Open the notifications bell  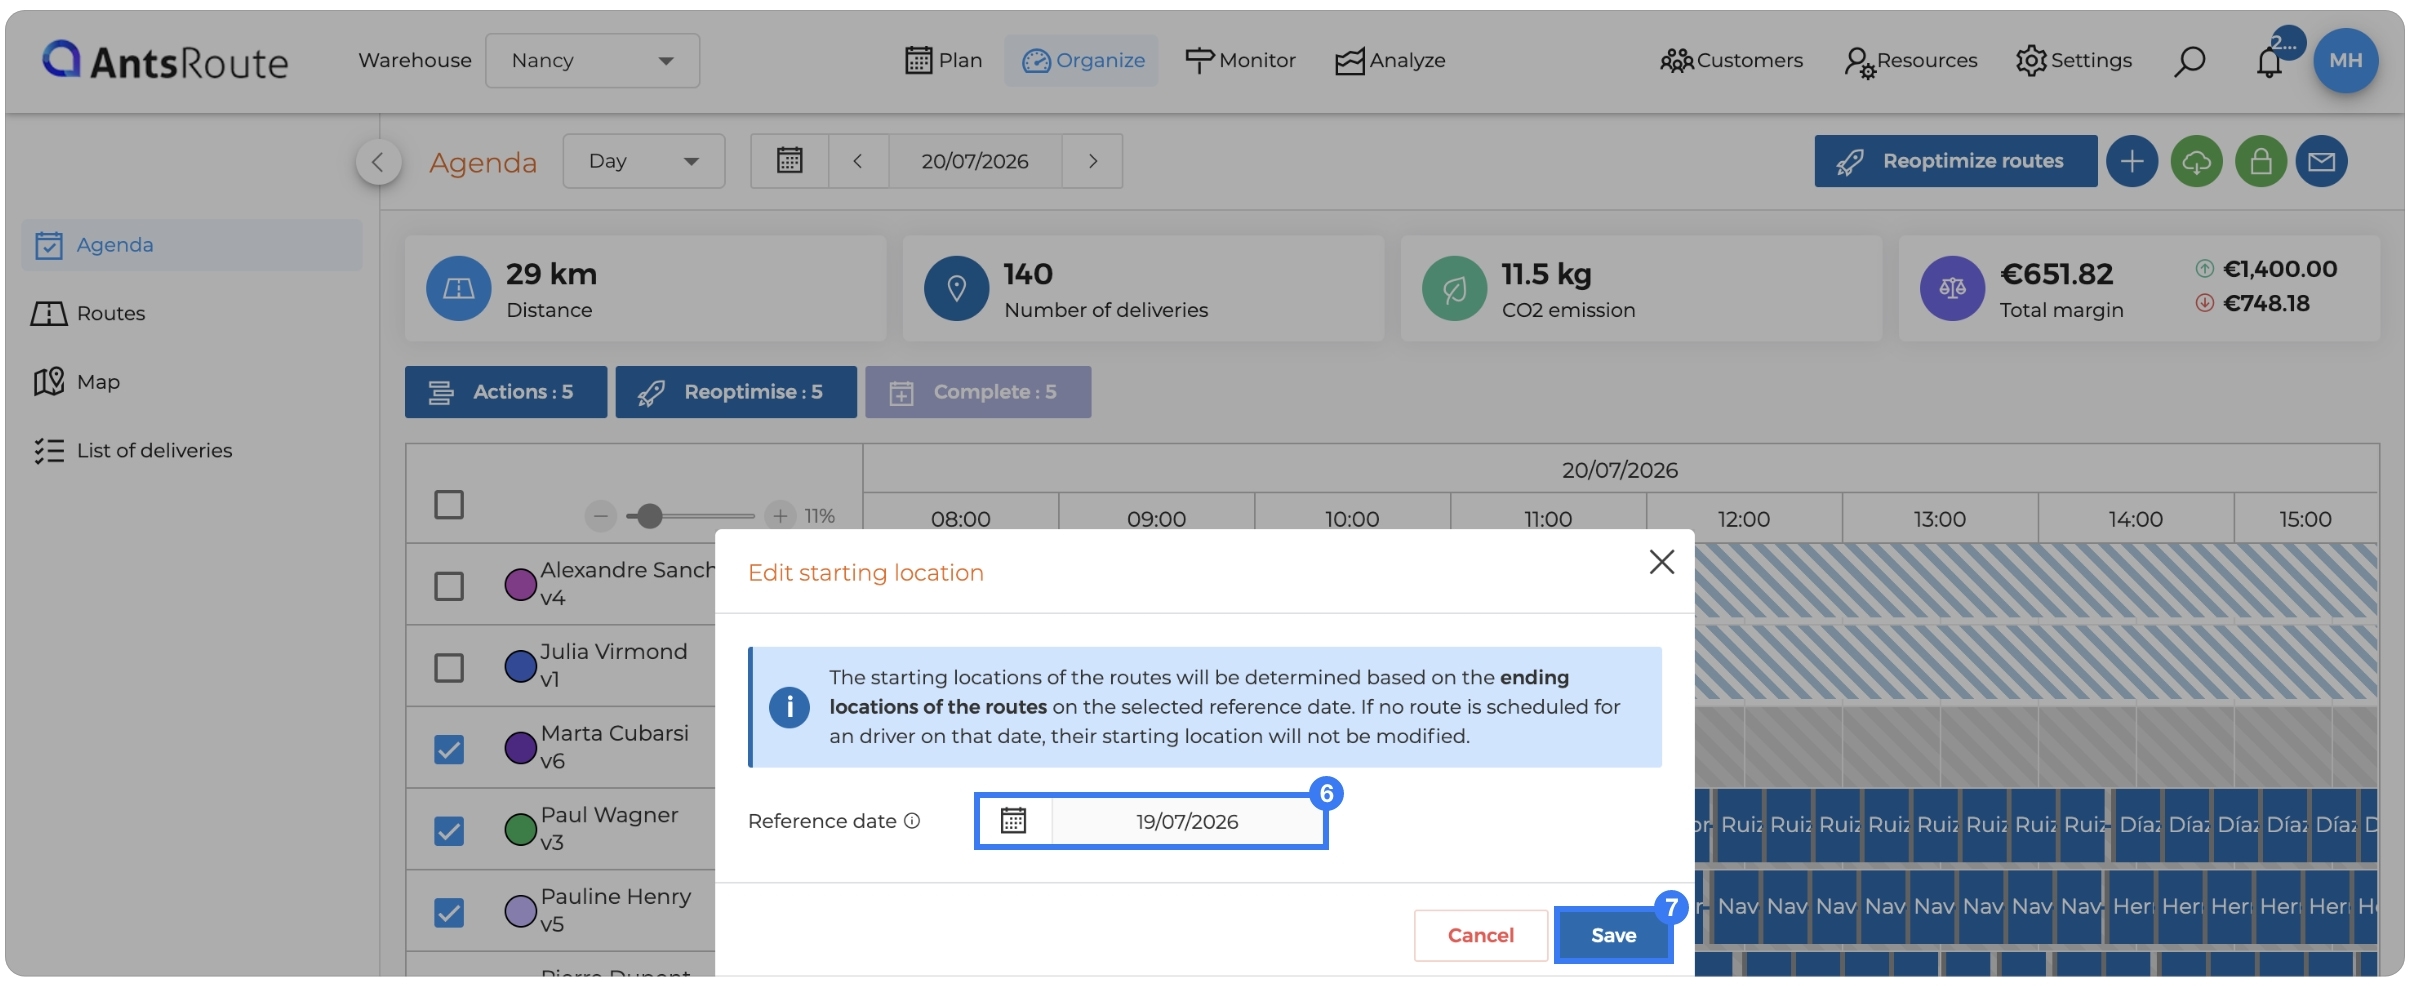tap(2269, 62)
